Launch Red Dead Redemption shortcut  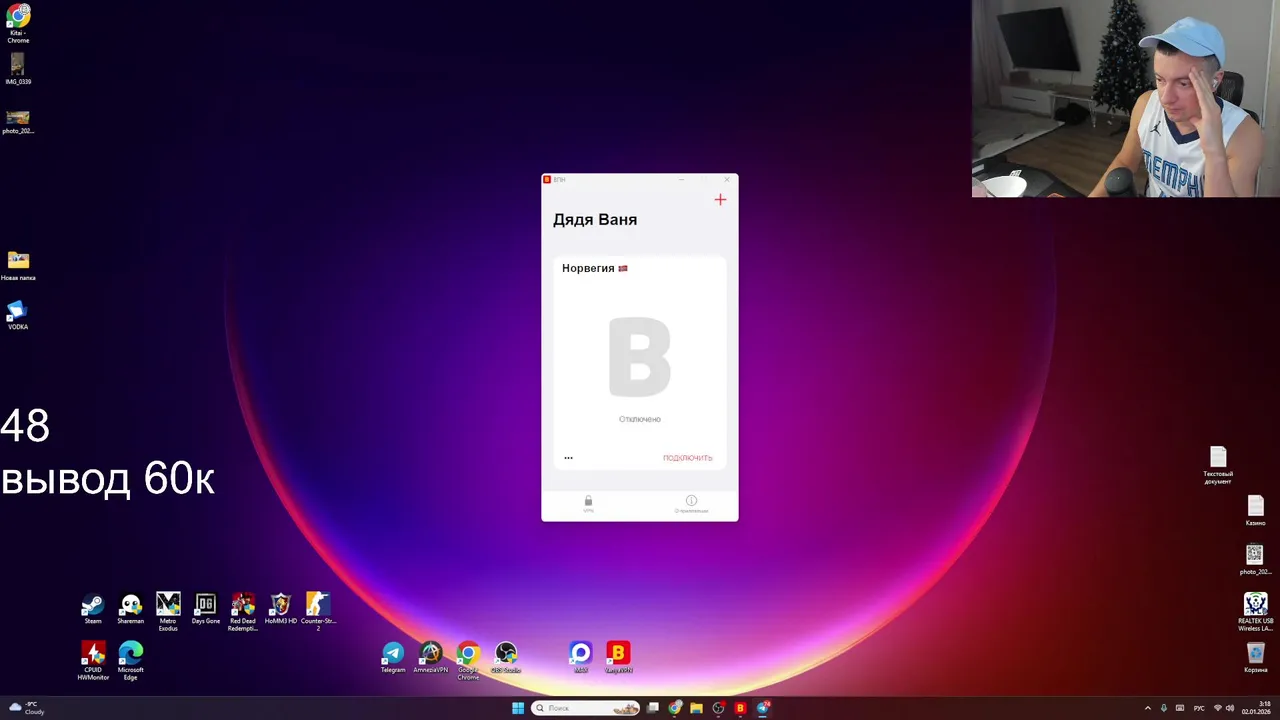pos(243,611)
